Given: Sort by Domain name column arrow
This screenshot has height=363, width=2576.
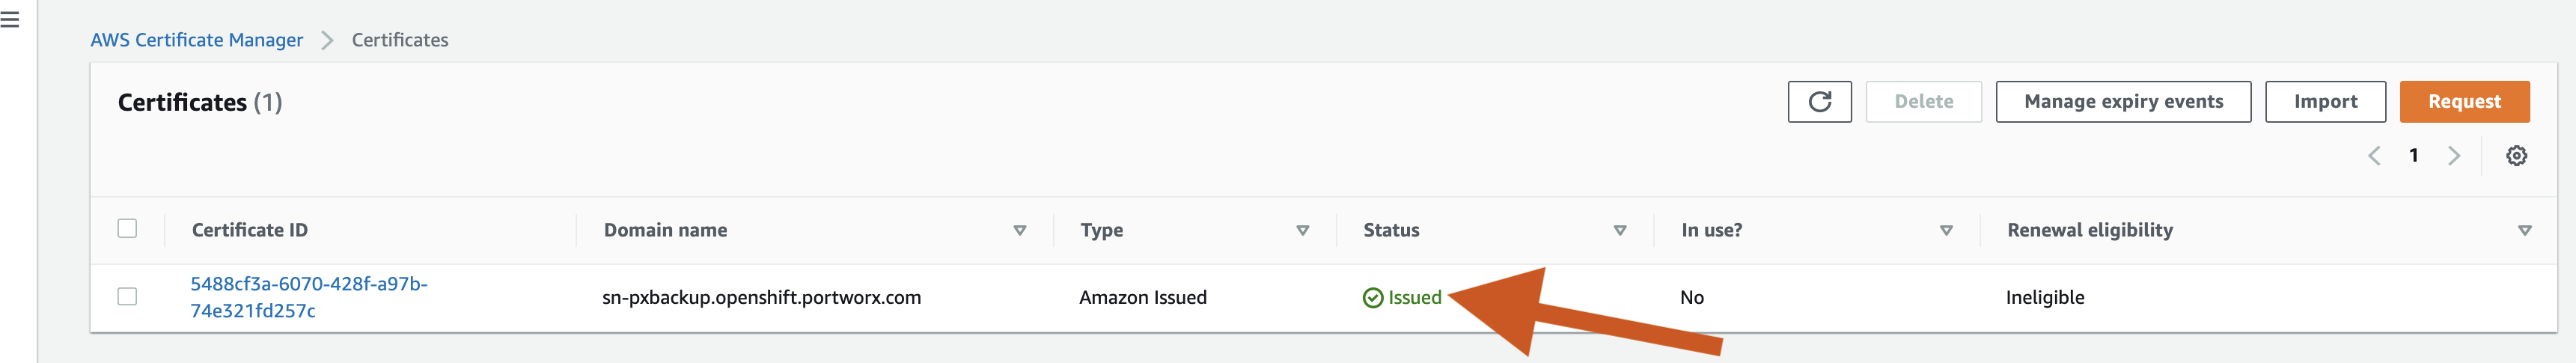Looking at the screenshot, I should pos(1019,231).
